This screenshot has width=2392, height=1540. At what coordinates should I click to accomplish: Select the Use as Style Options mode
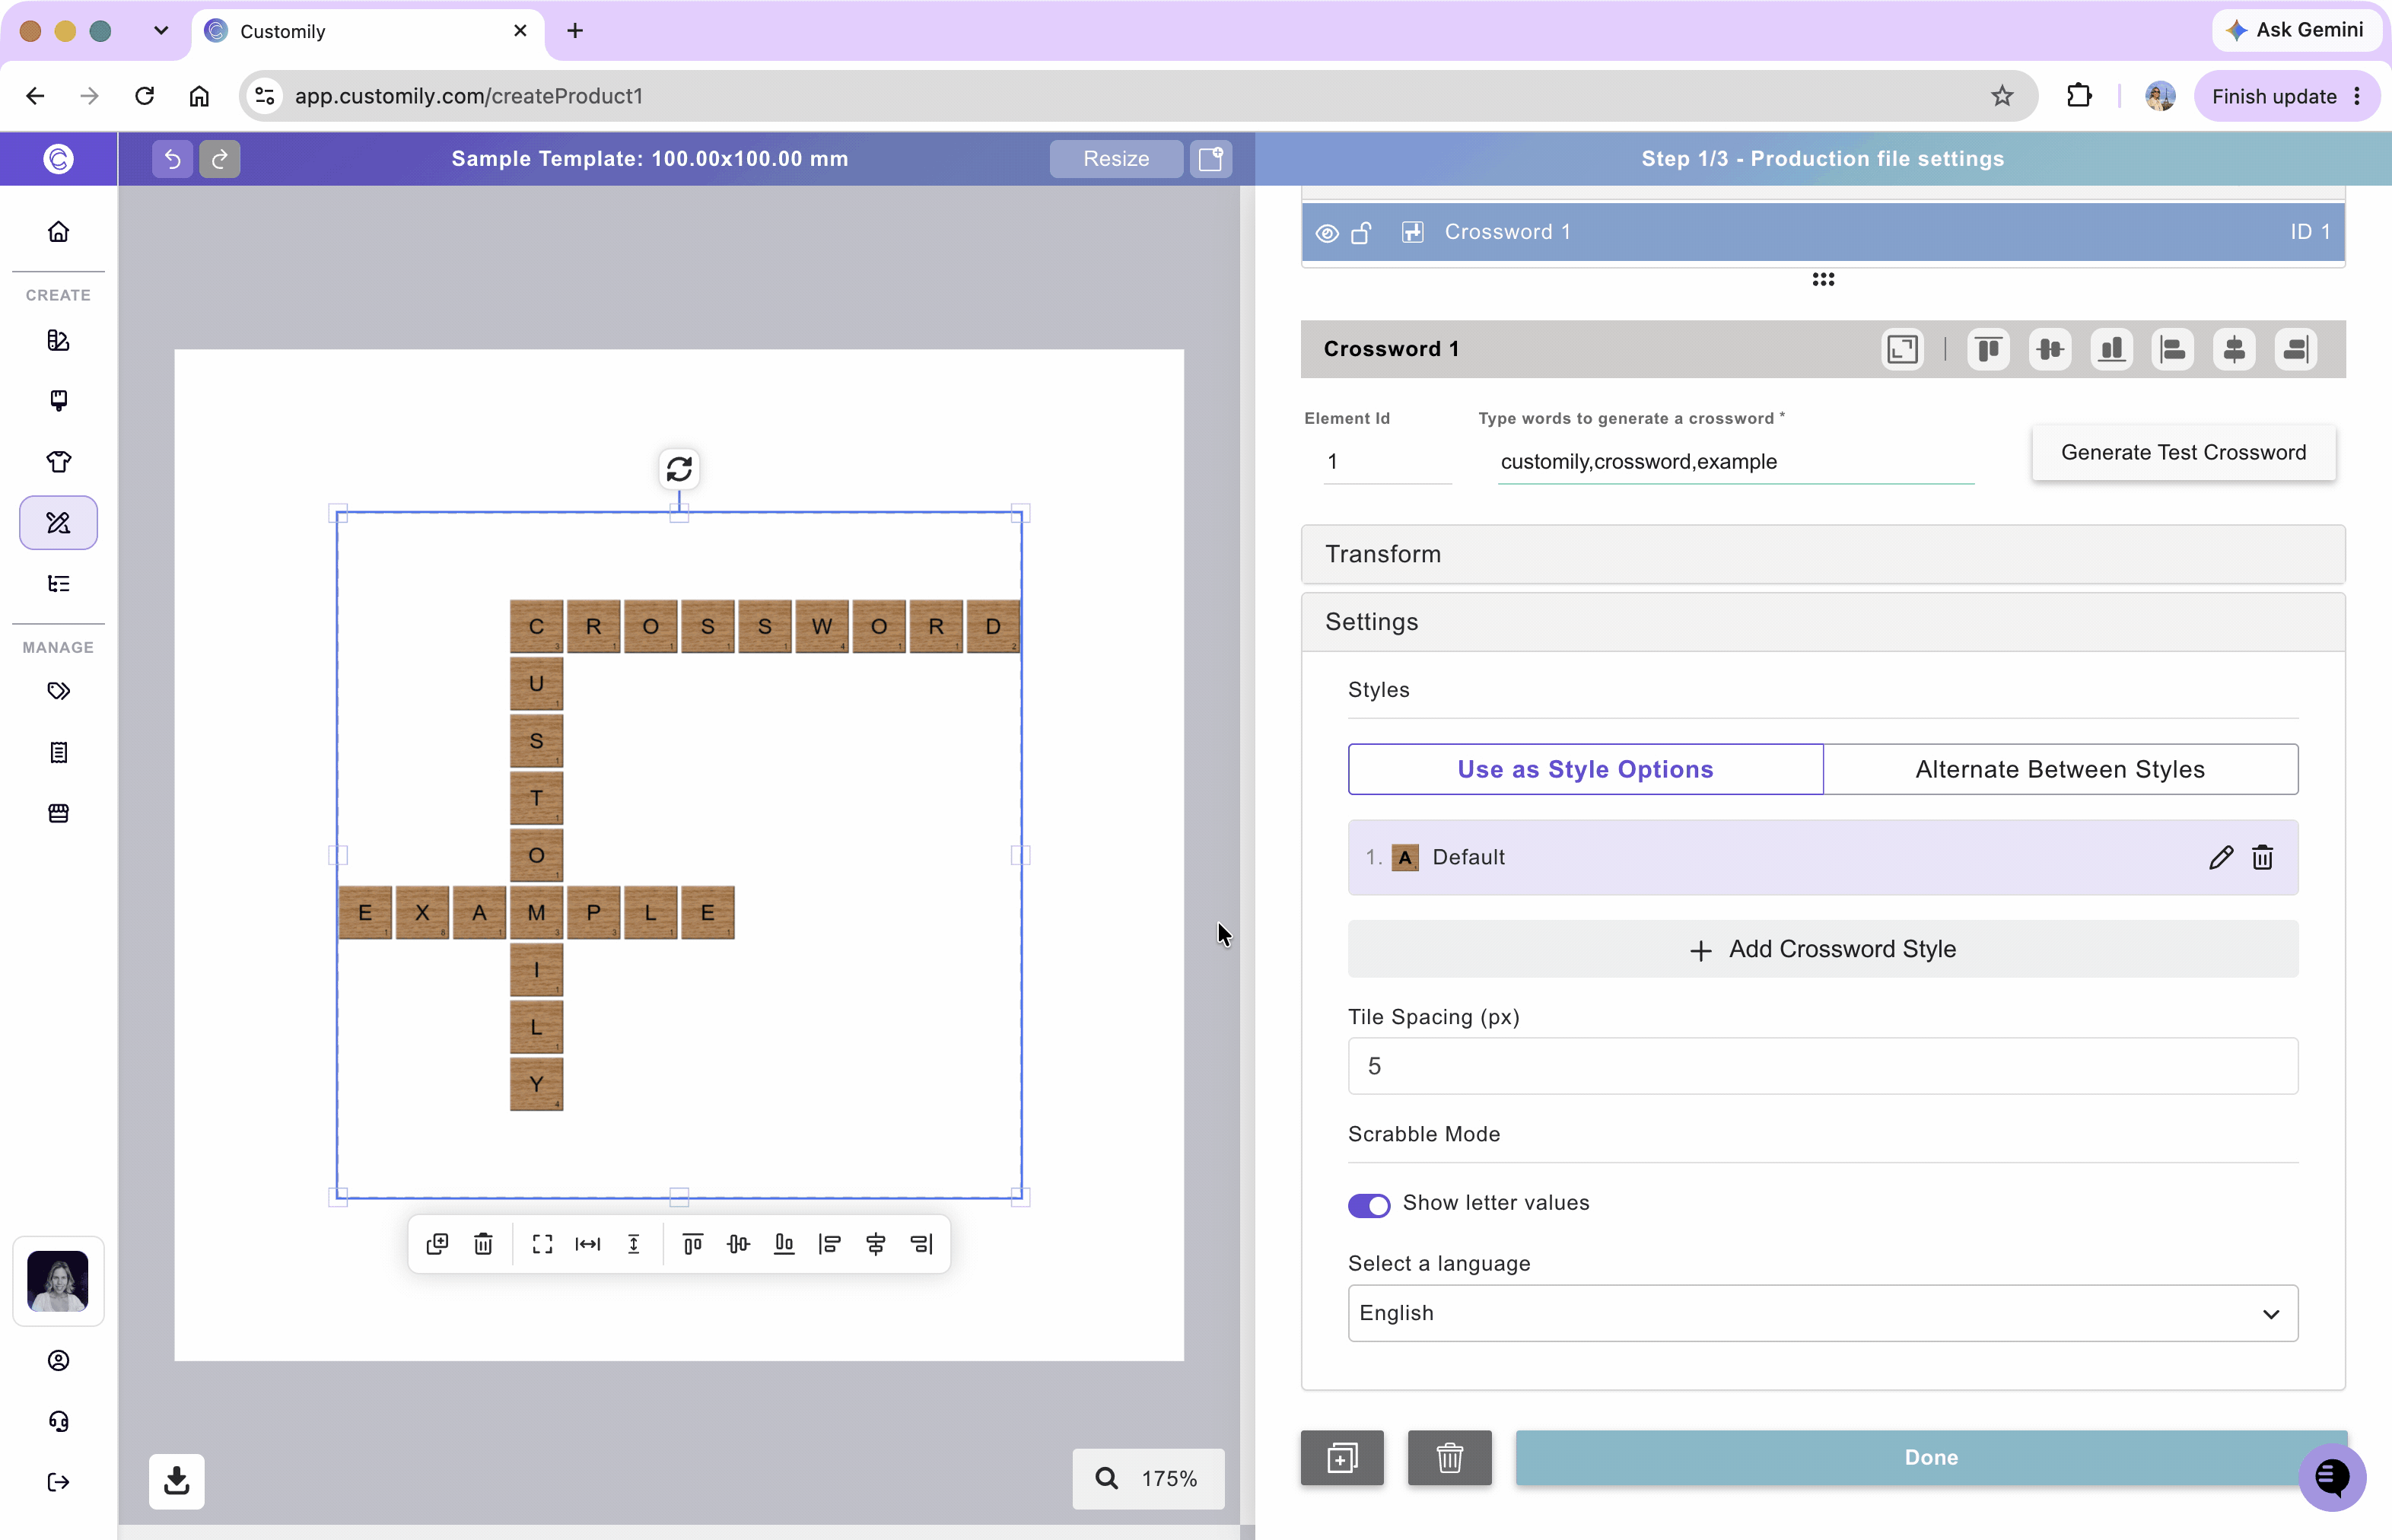point(1585,769)
